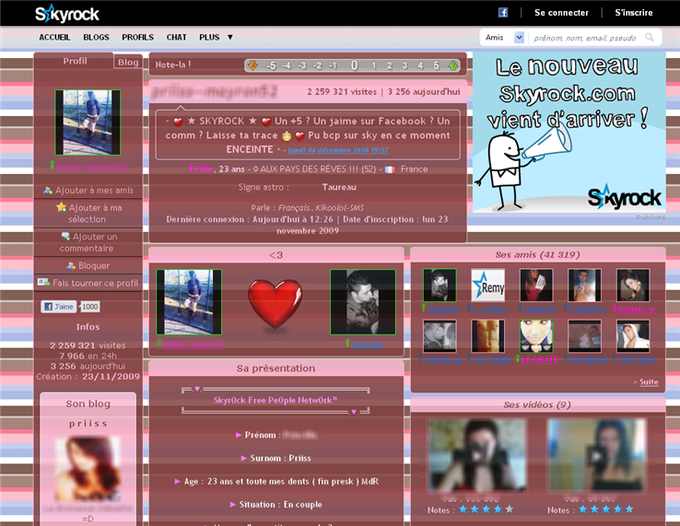Click the 'Taureau' astro sign text

point(339,187)
